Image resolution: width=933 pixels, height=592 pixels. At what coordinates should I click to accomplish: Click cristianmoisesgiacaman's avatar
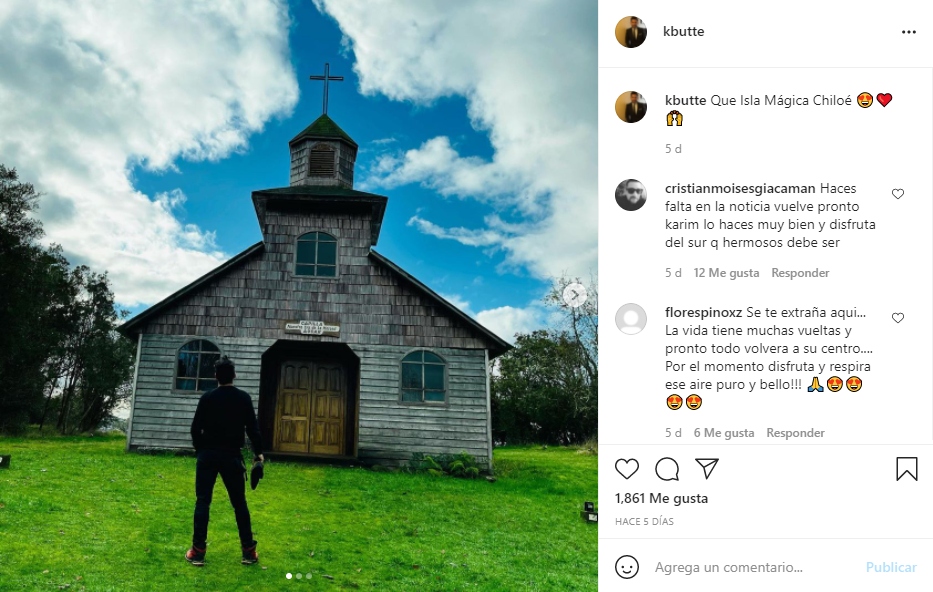tap(630, 195)
